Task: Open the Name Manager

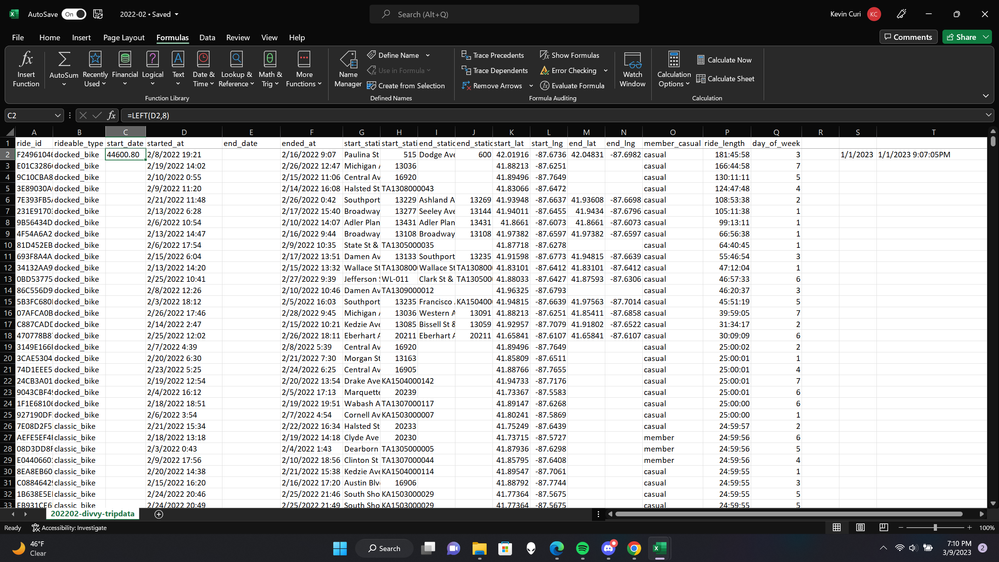Action: tap(348, 69)
